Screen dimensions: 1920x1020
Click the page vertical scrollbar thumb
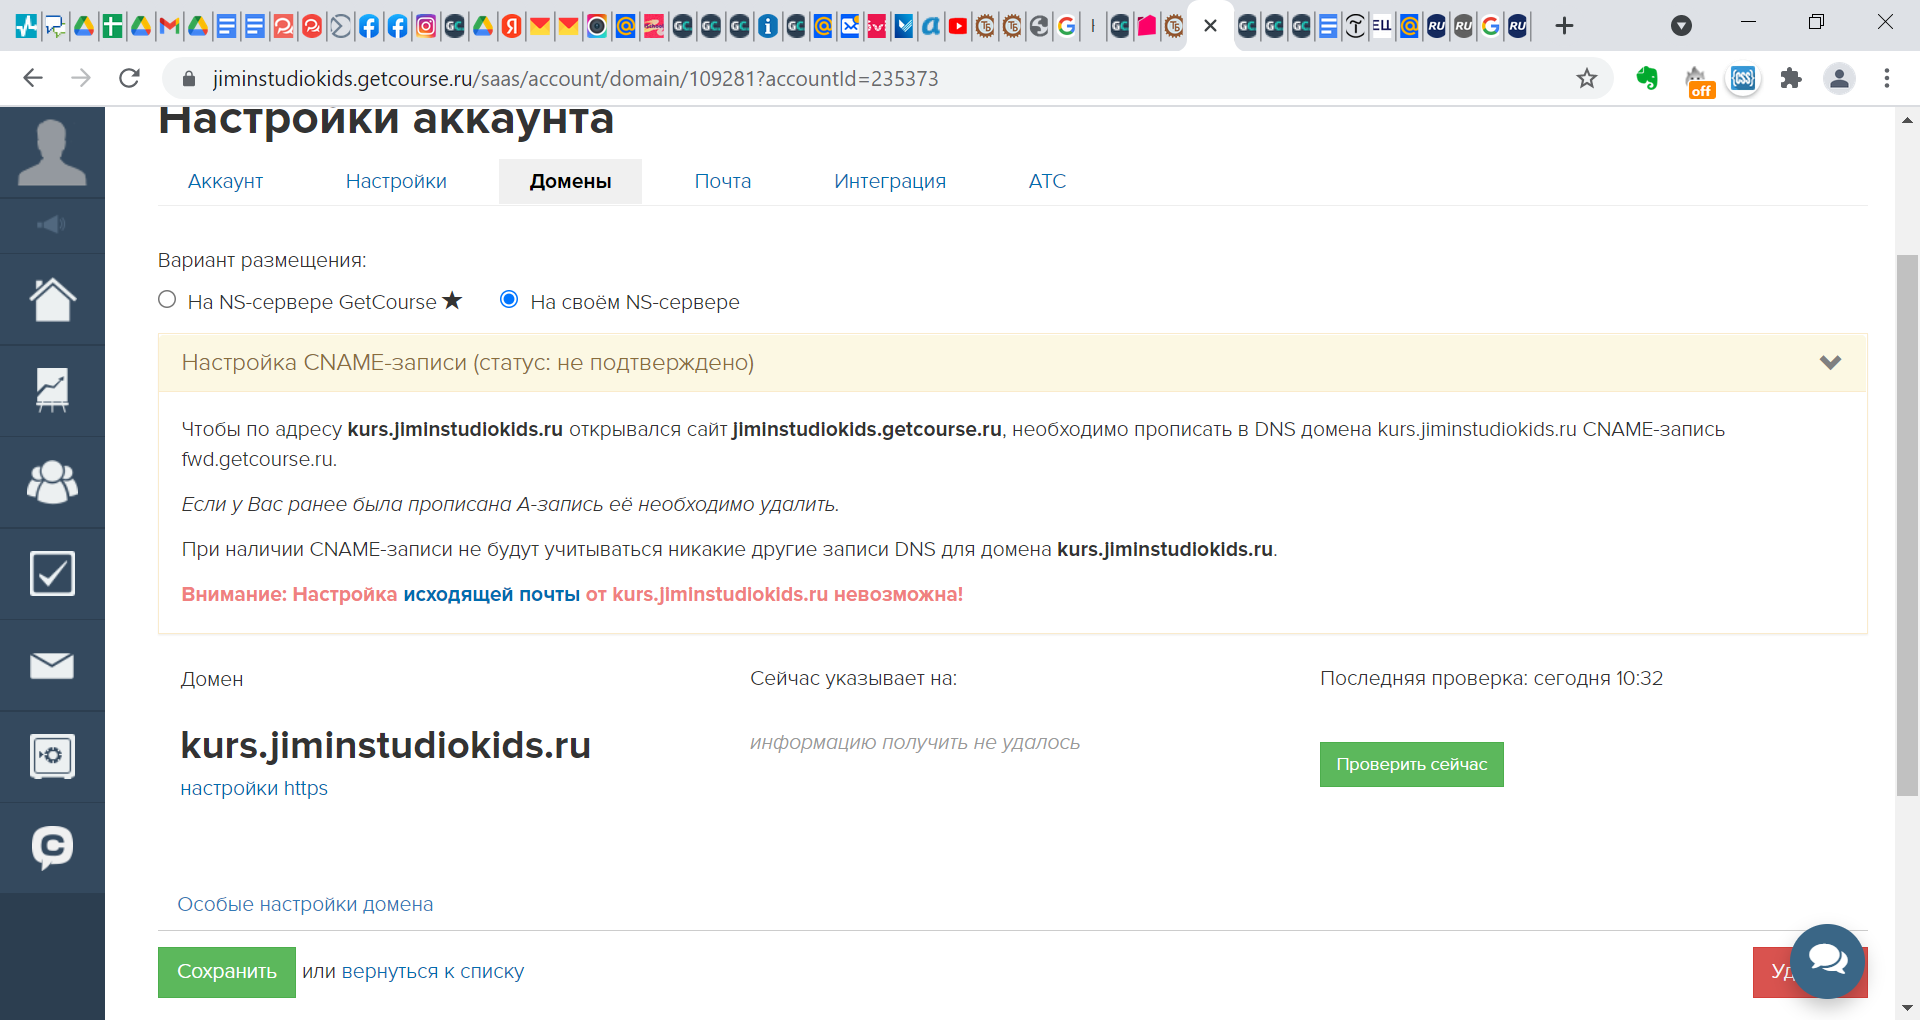coord(1908,526)
